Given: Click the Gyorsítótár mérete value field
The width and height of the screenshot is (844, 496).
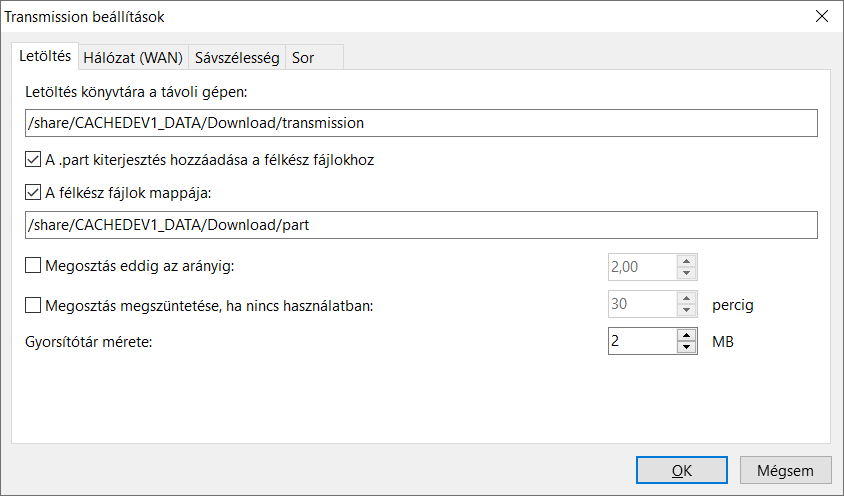Looking at the screenshot, I should coord(642,341).
